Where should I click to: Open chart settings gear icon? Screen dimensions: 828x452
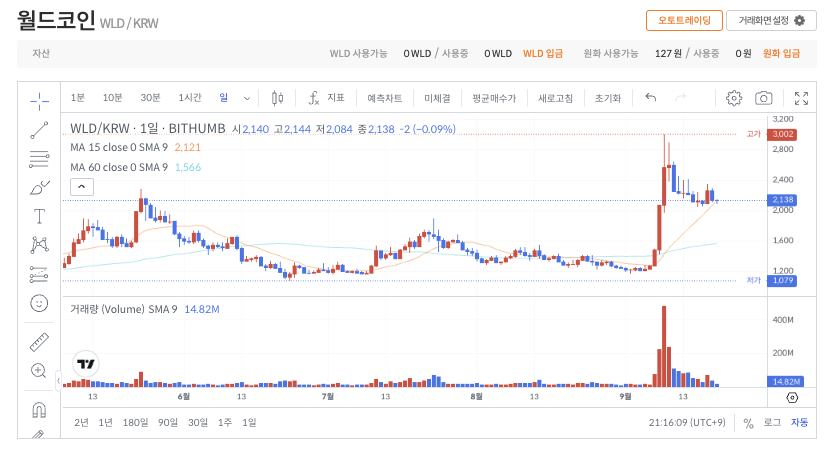coord(734,98)
